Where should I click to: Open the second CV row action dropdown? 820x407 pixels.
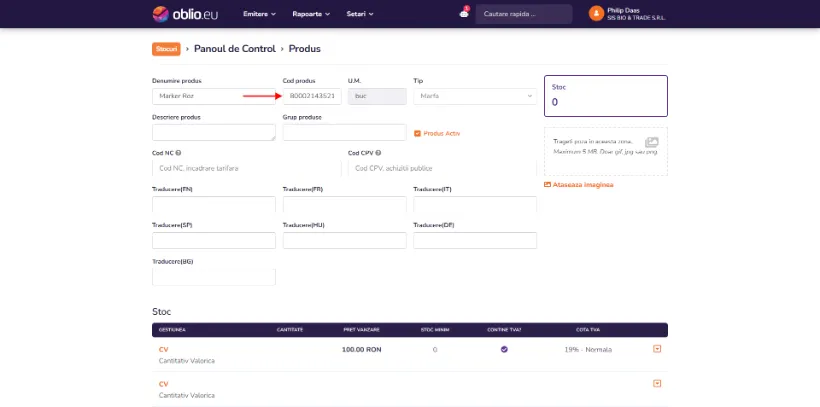[657, 383]
